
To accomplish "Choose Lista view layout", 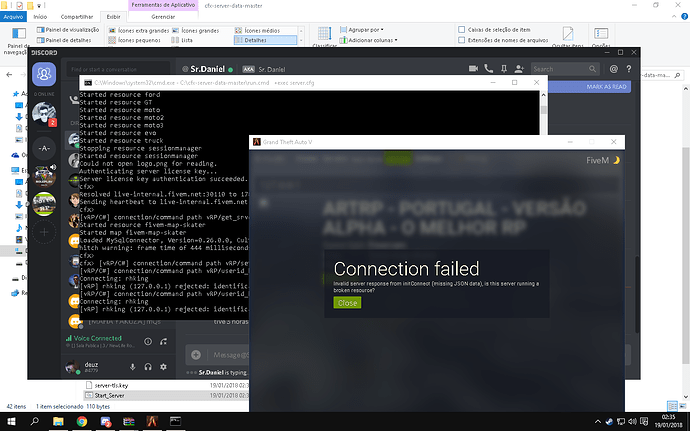I will [182, 40].
